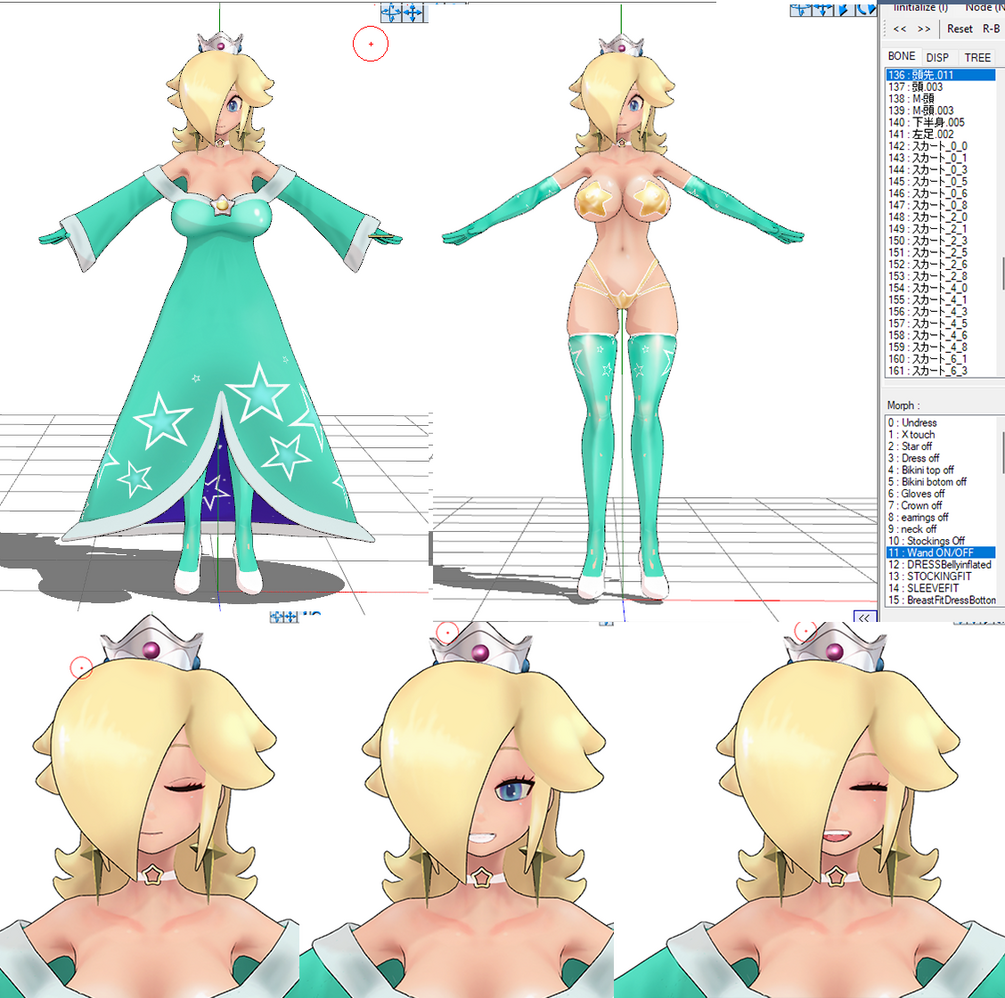The width and height of the screenshot is (1005, 998).
Task: Select bone 139 : M-頭.003
Action: 940,110
